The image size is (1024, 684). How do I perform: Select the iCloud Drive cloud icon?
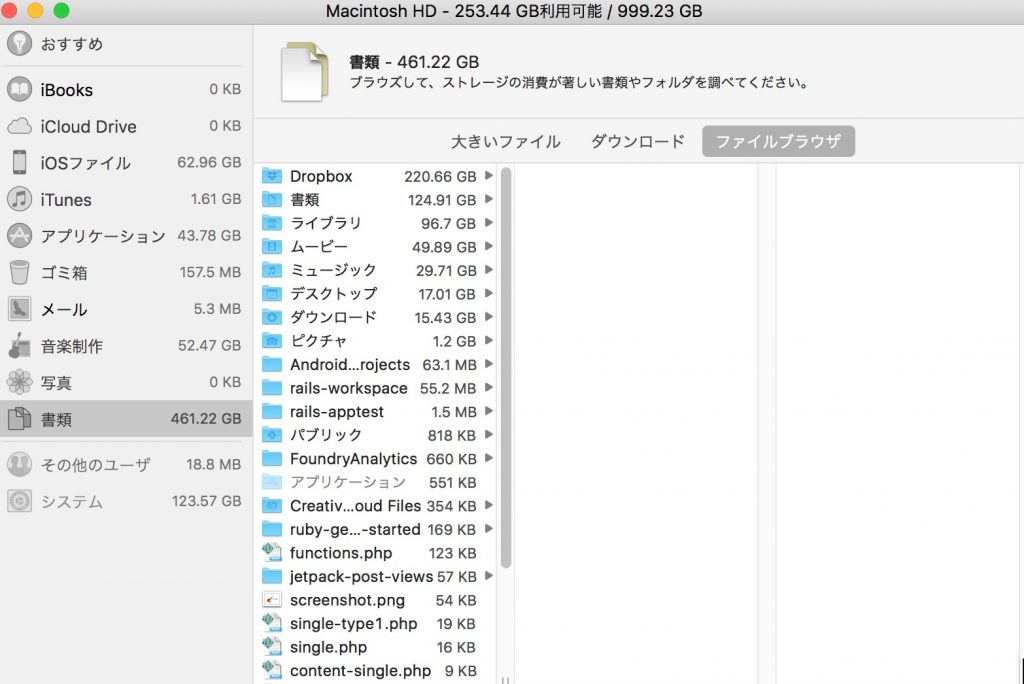pos(20,127)
